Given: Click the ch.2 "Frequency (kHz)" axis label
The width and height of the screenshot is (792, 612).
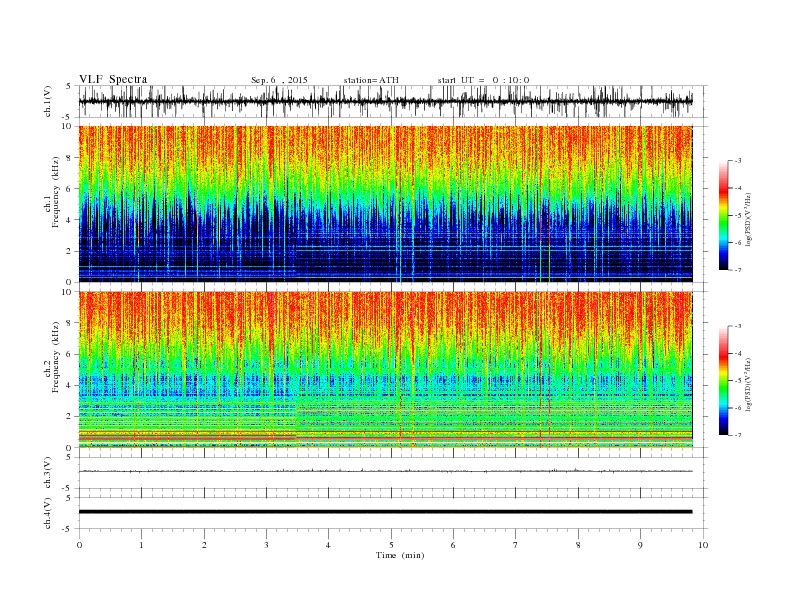Looking at the screenshot, I should point(56,358).
